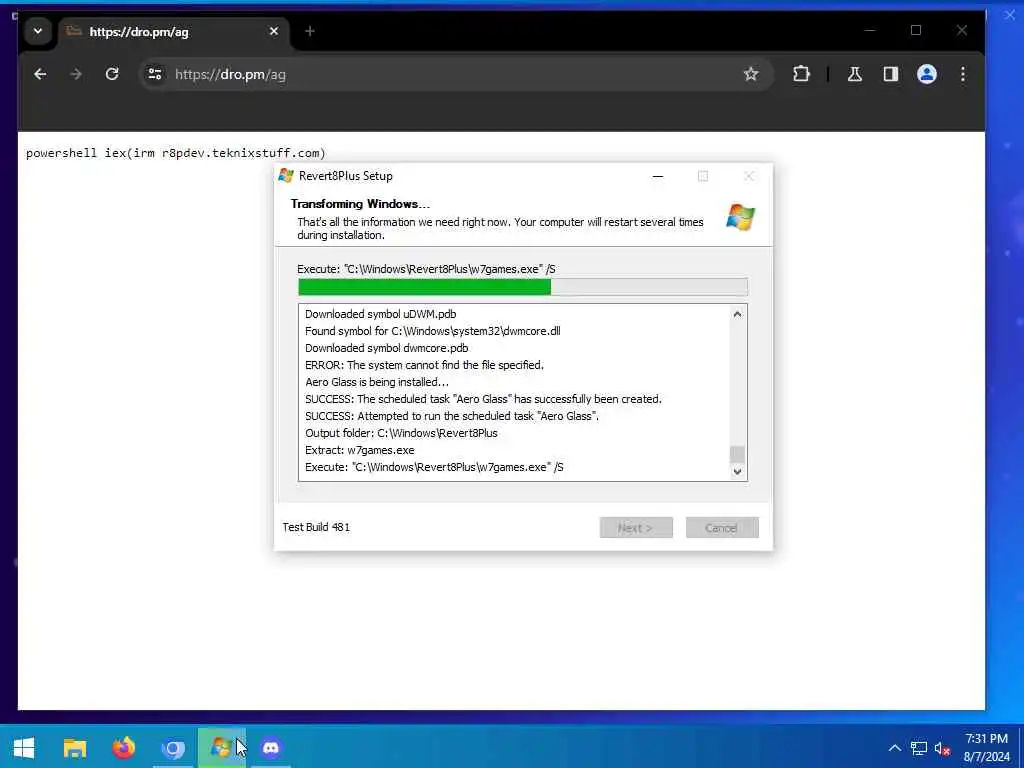Image resolution: width=1024 pixels, height=768 pixels.
Task: Open the browser three-dot menu
Action: [963, 74]
